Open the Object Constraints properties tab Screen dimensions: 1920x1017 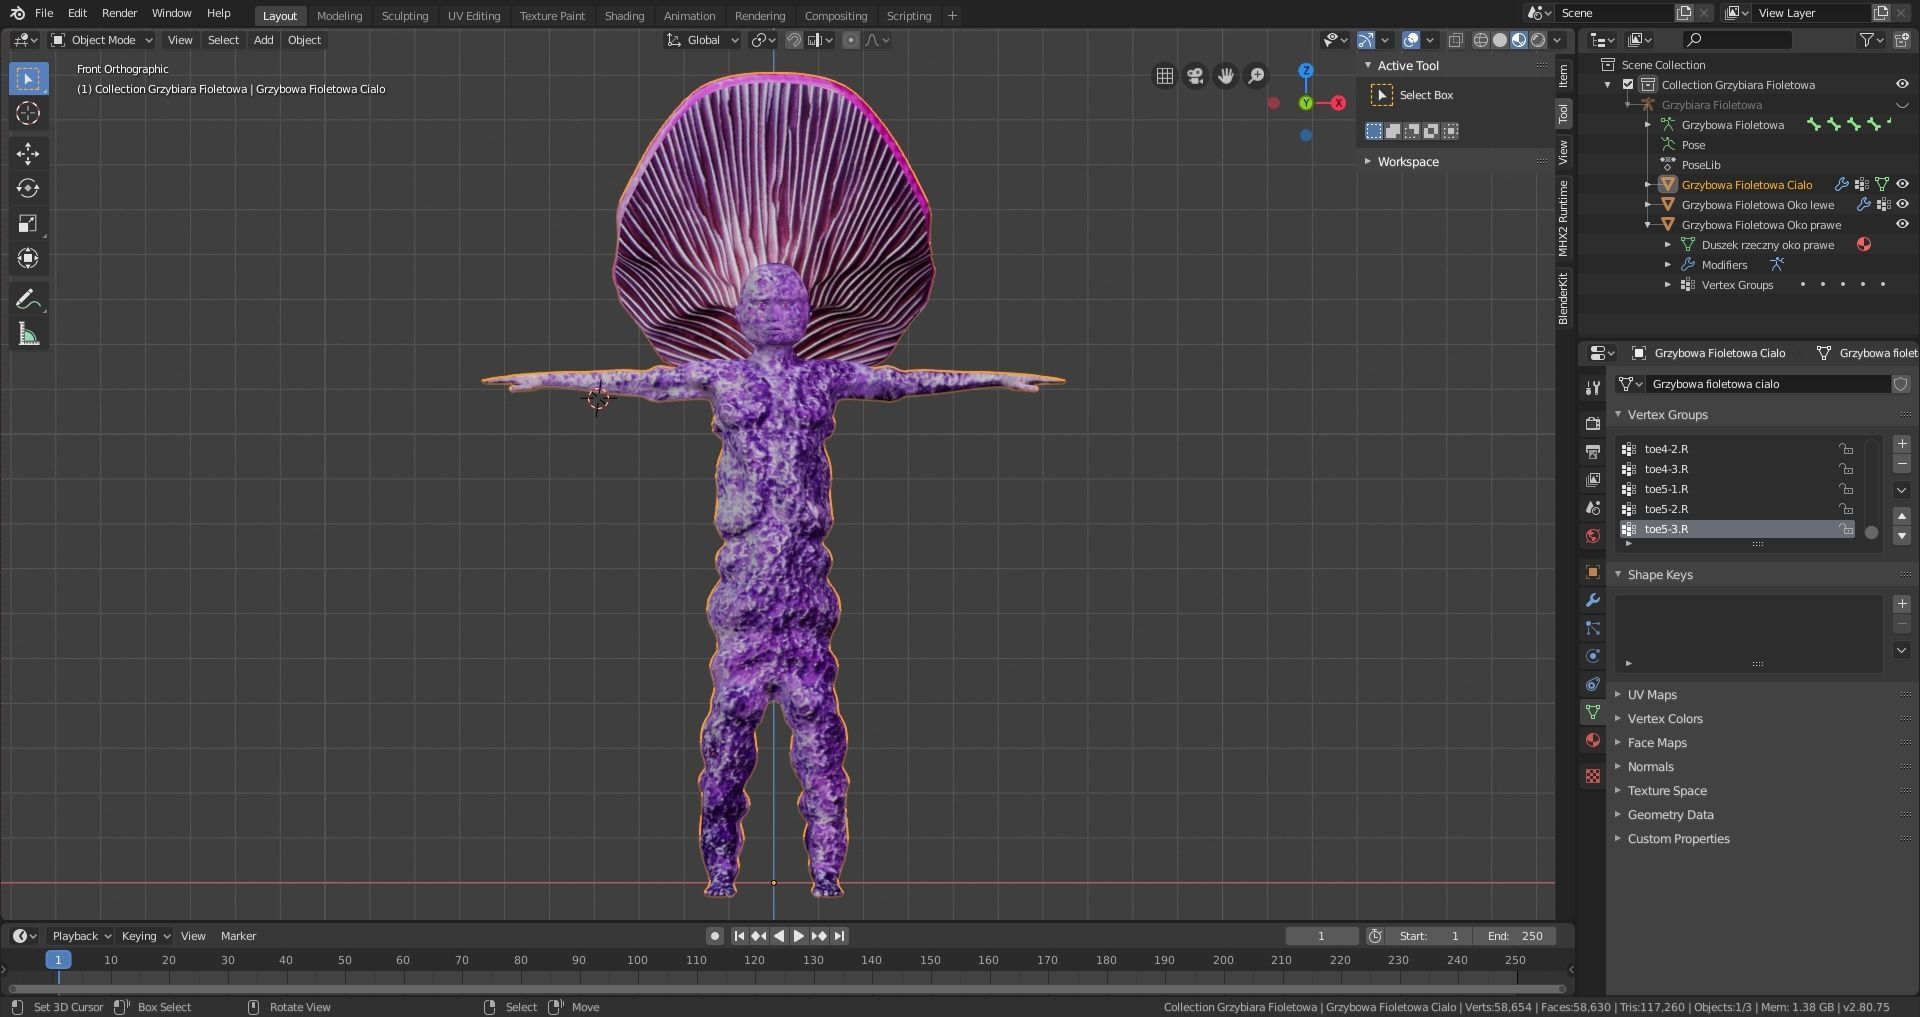tap(1593, 684)
